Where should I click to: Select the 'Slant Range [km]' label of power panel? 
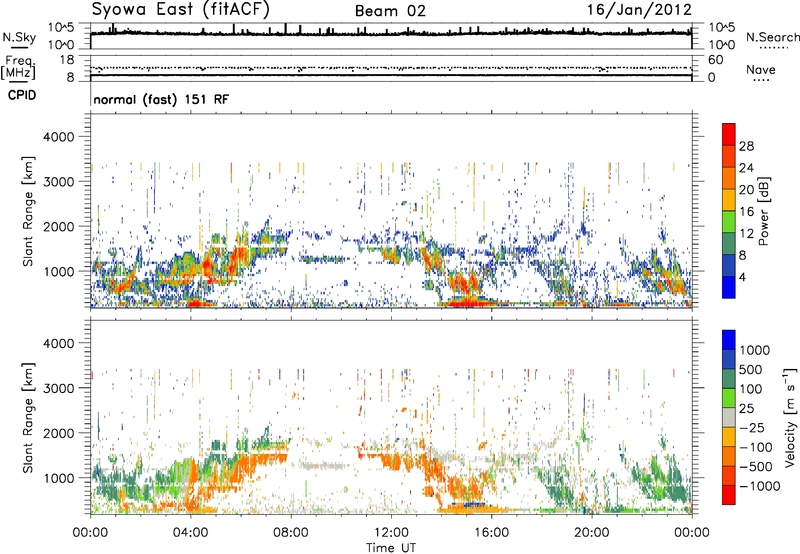(28, 211)
